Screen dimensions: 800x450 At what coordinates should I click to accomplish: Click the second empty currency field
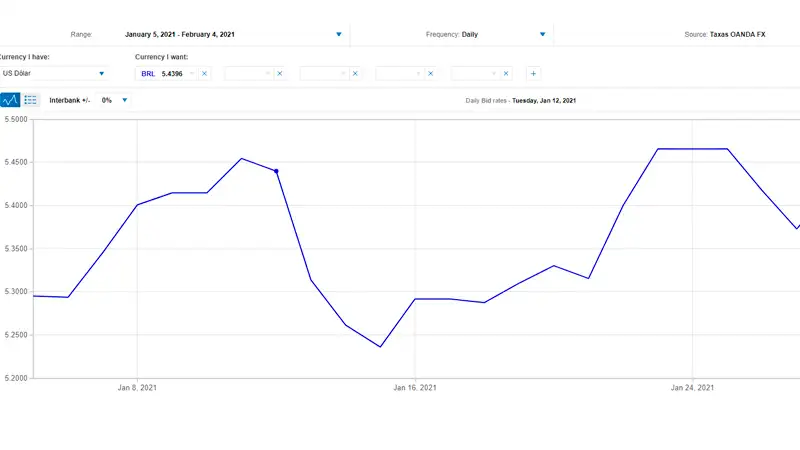[245, 73]
